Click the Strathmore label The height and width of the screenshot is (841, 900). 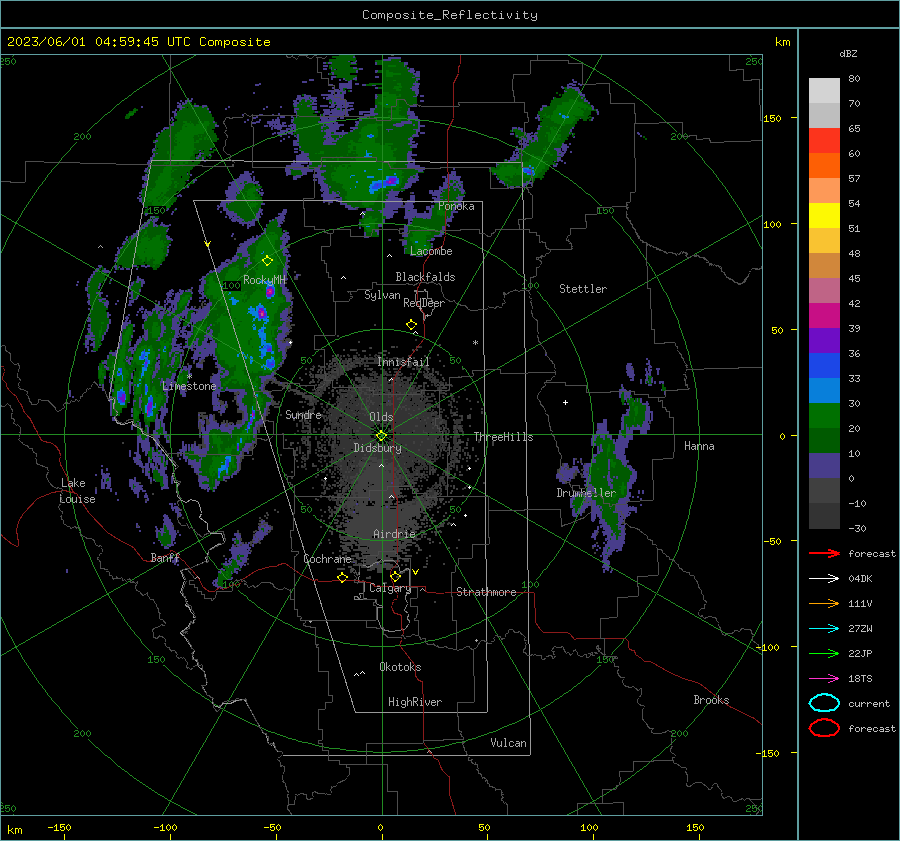(486, 592)
